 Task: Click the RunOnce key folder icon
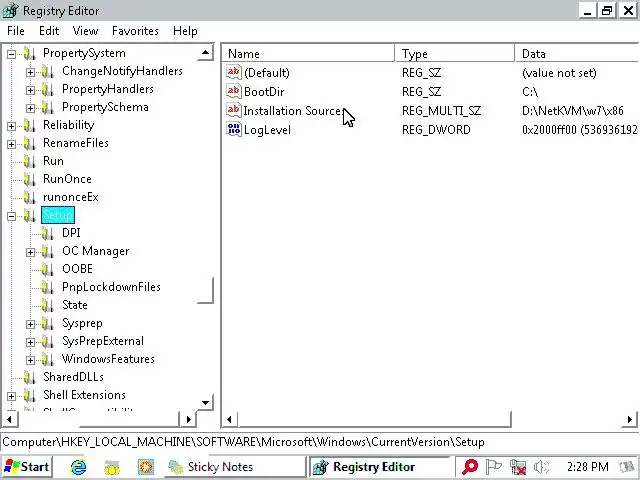point(29,180)
